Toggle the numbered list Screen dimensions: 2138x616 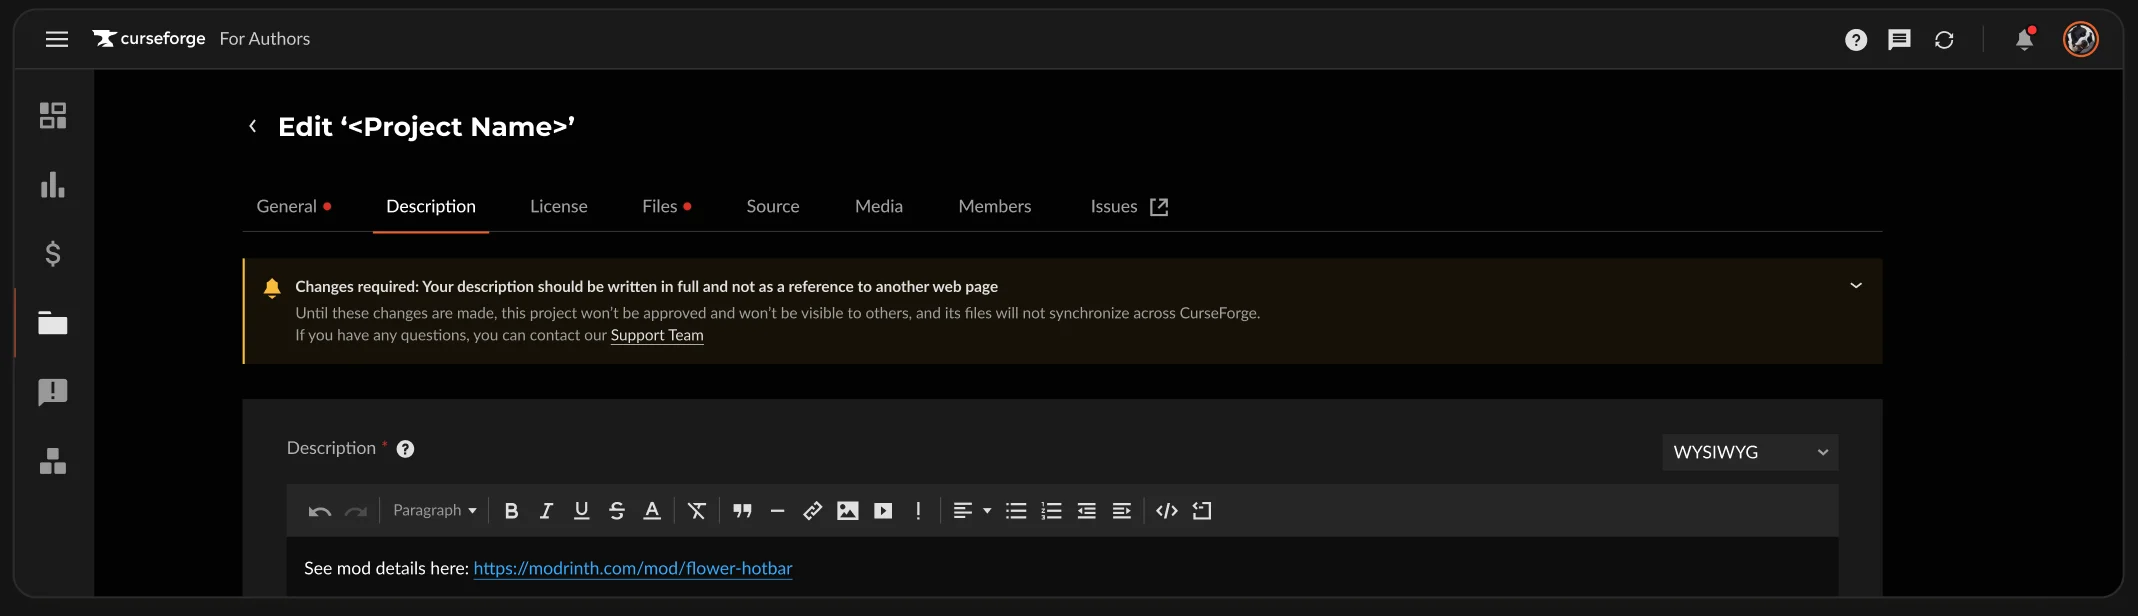click(x=1051, y=511)
